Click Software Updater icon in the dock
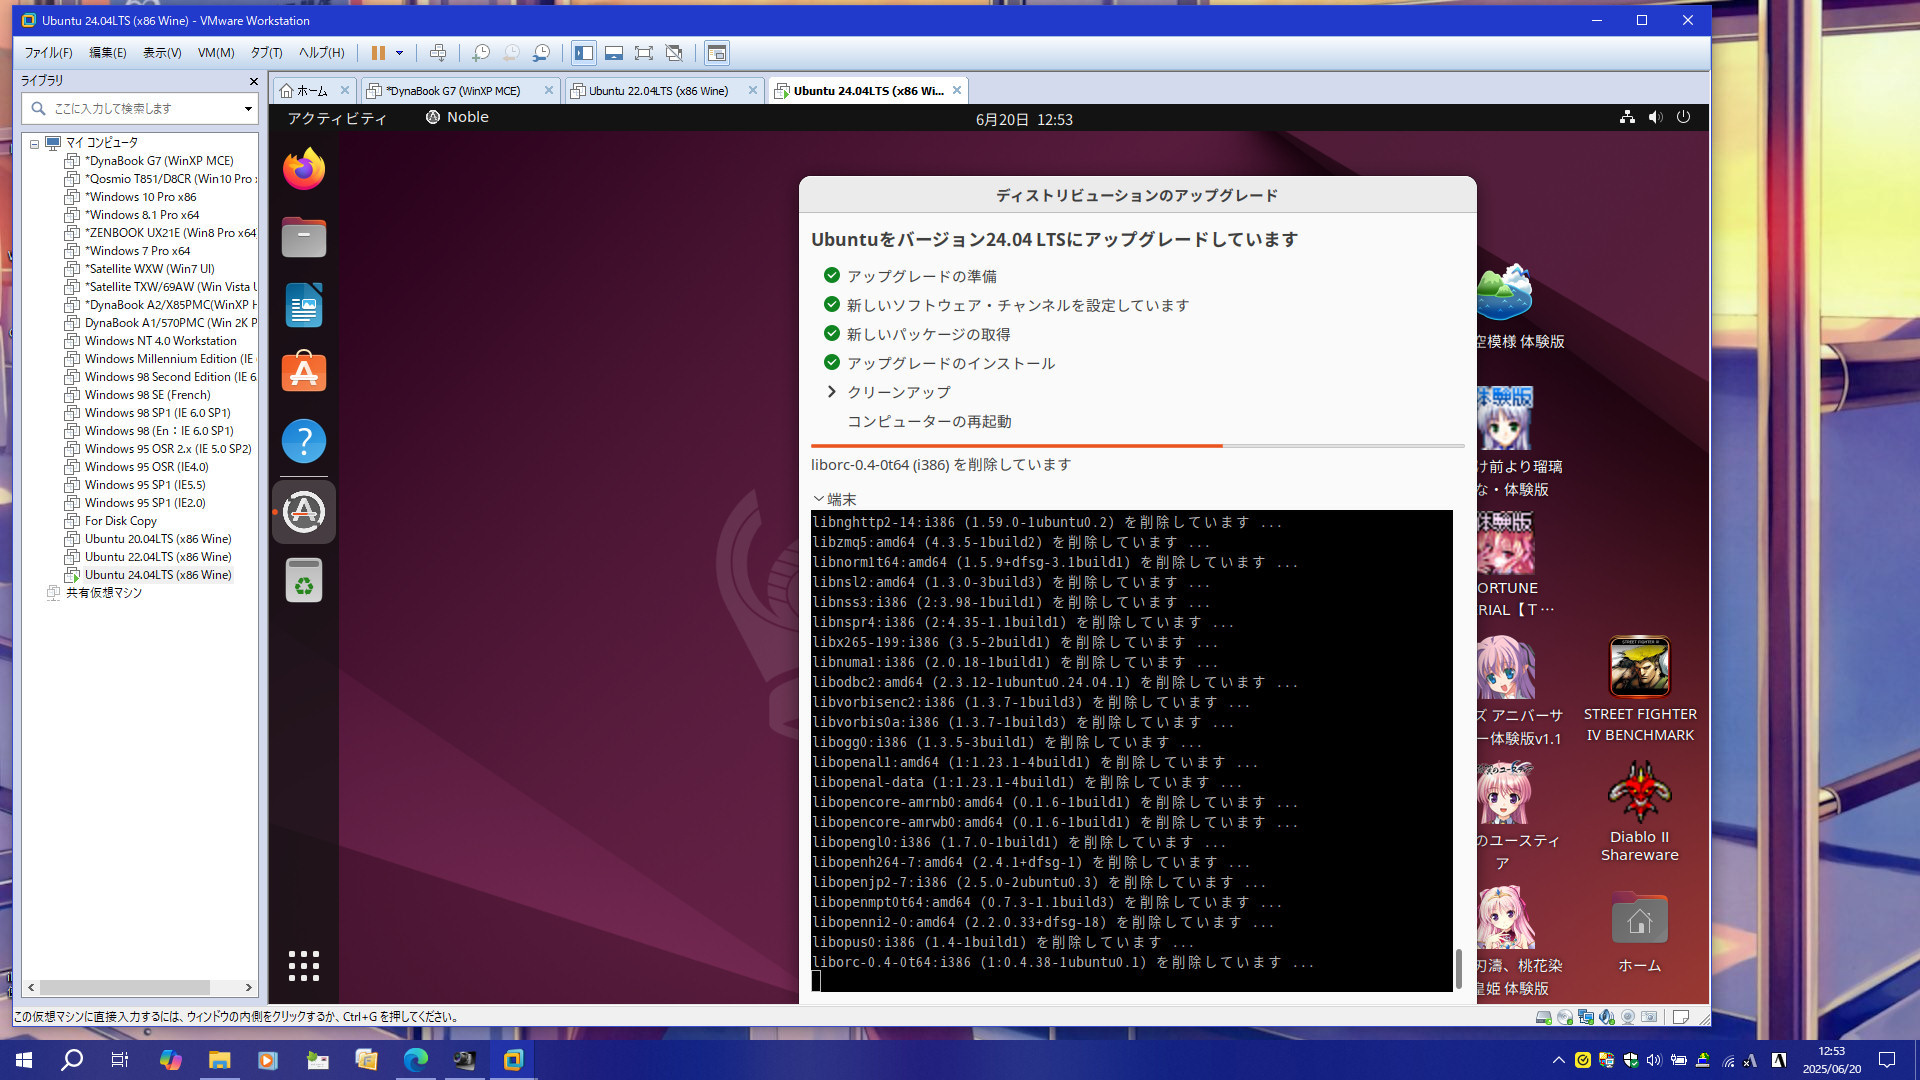The height and width of the screenshot is (1080, 1920). coord(304,512)
